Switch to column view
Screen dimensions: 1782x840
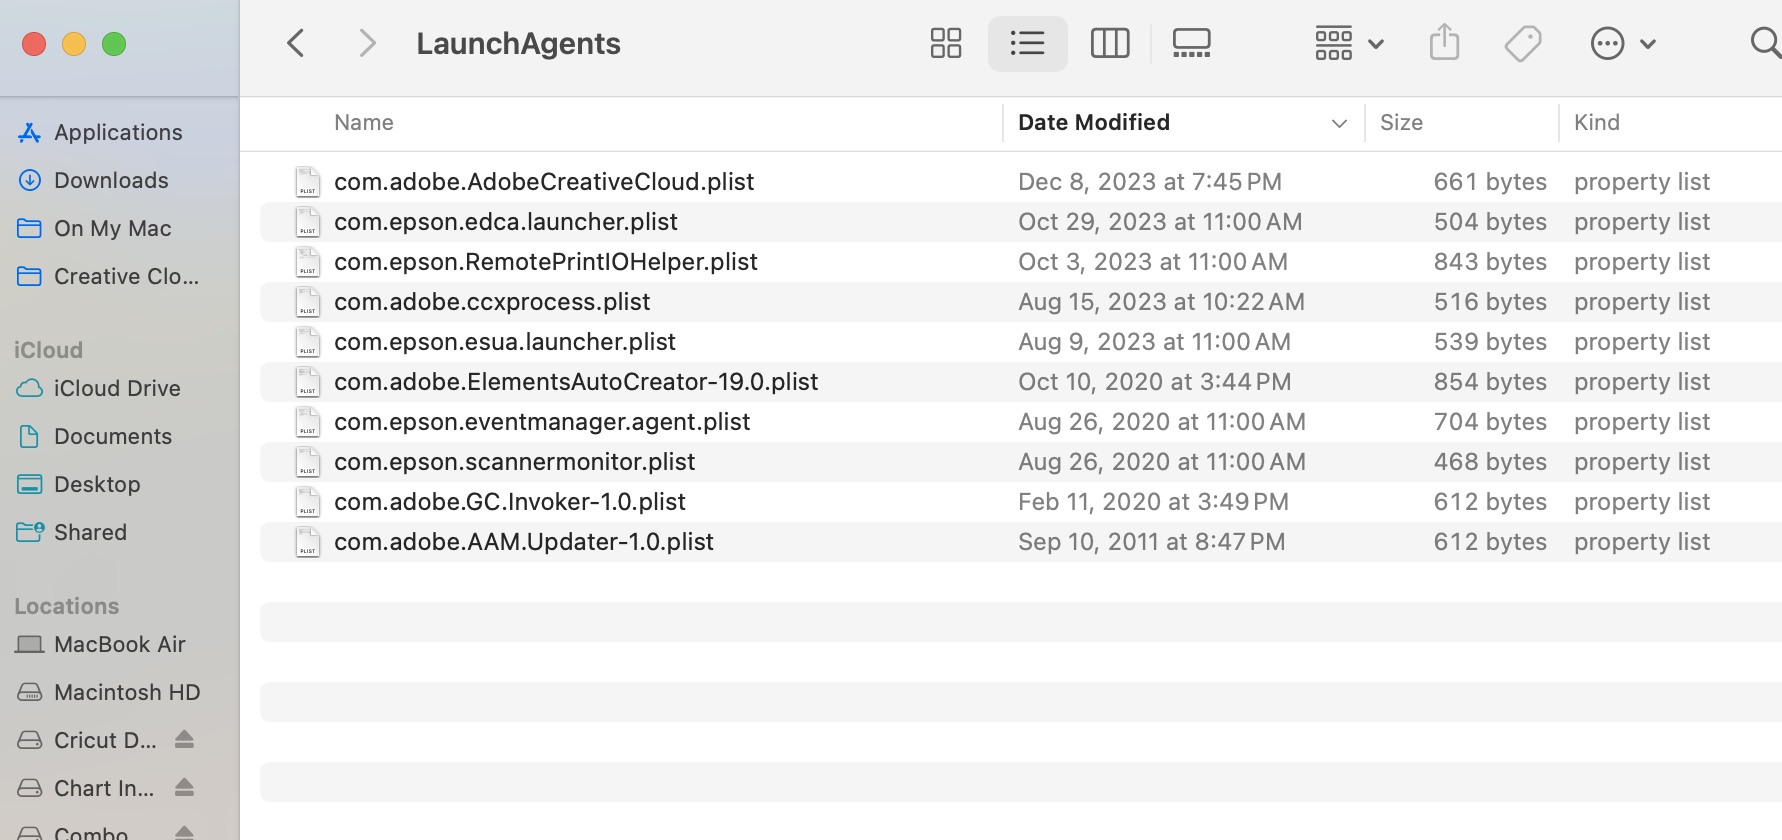[x=1109, y=43]
